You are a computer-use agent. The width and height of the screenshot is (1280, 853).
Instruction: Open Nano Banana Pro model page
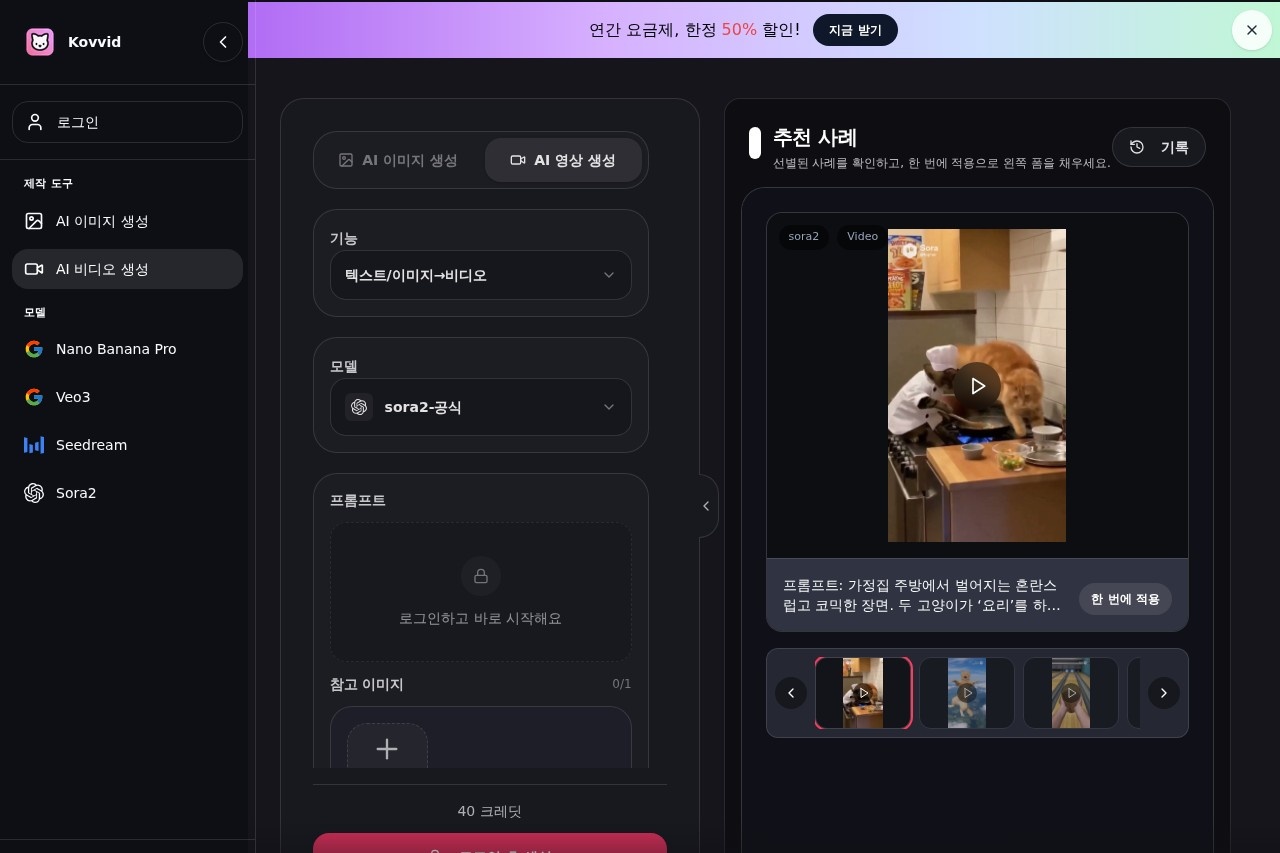(x=116, y=349)
